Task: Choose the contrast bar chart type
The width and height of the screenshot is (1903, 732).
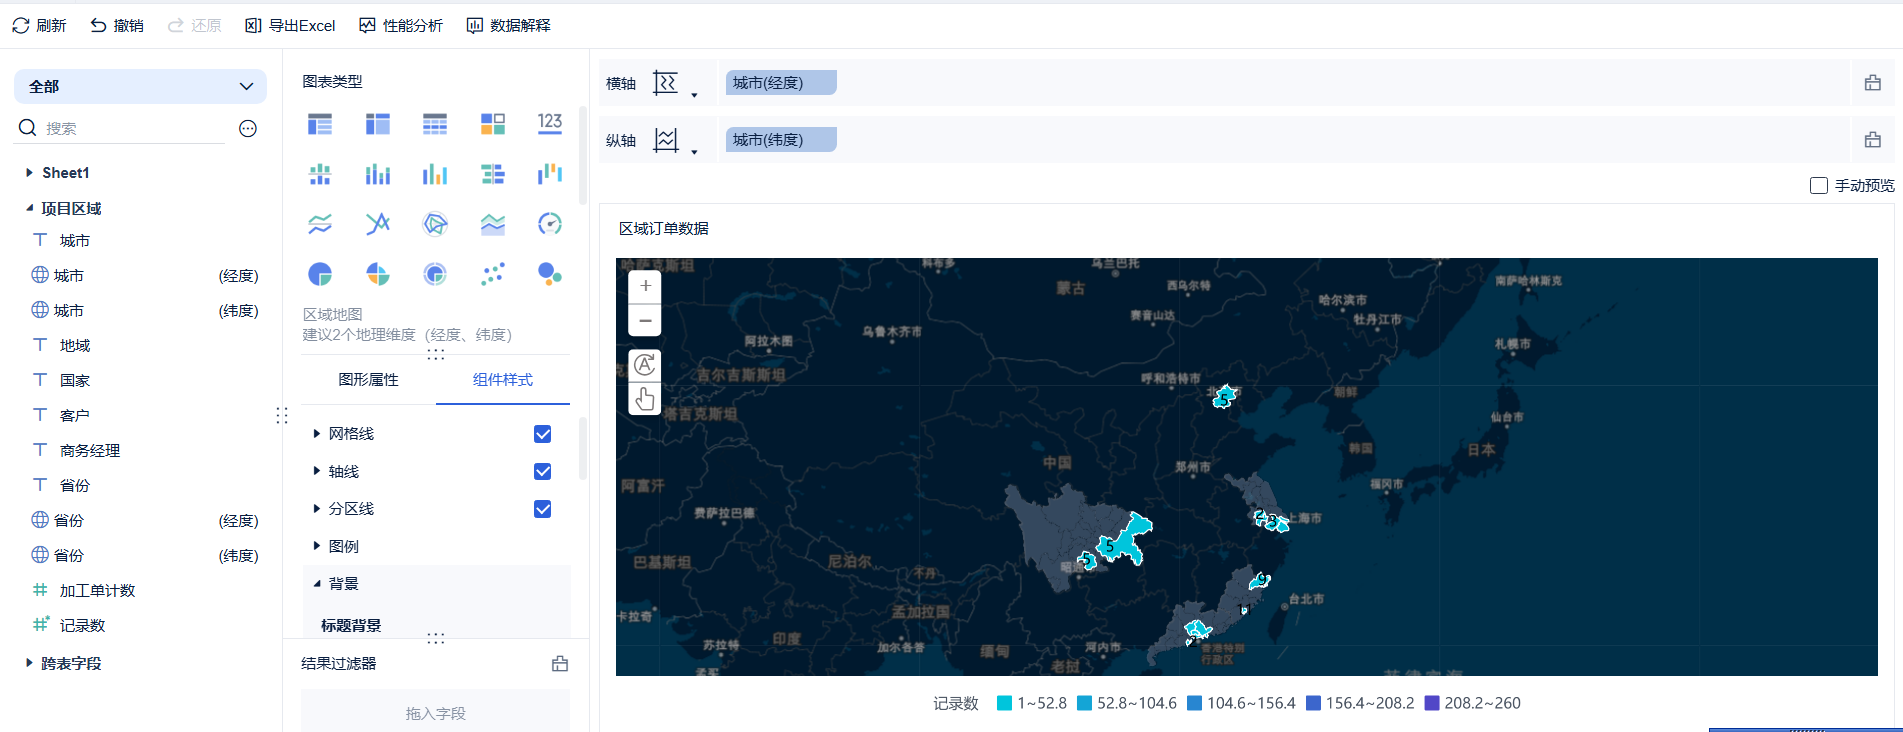Action: coord(493,174)
